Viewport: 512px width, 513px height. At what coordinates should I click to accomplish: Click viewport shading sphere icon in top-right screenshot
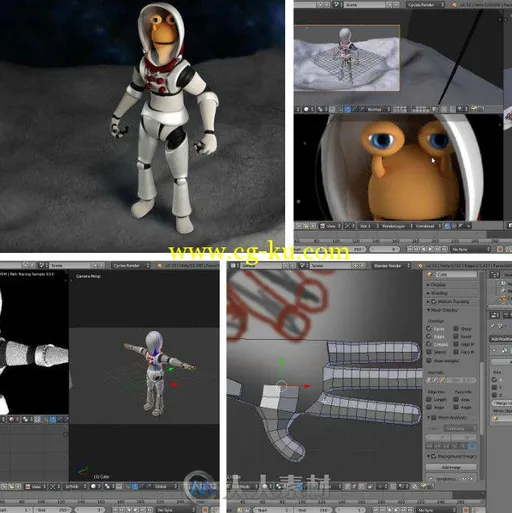tap(306, 109)
